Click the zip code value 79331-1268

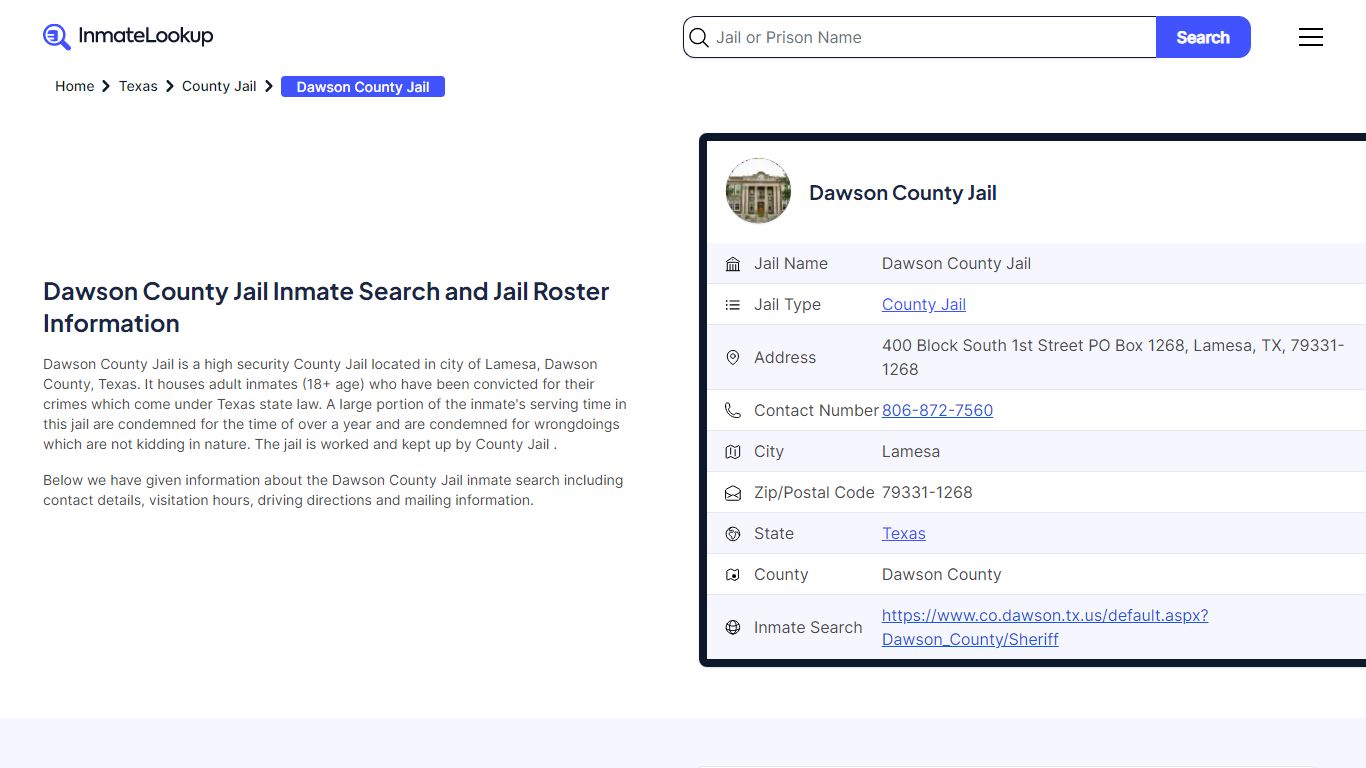tap(927, 492)
